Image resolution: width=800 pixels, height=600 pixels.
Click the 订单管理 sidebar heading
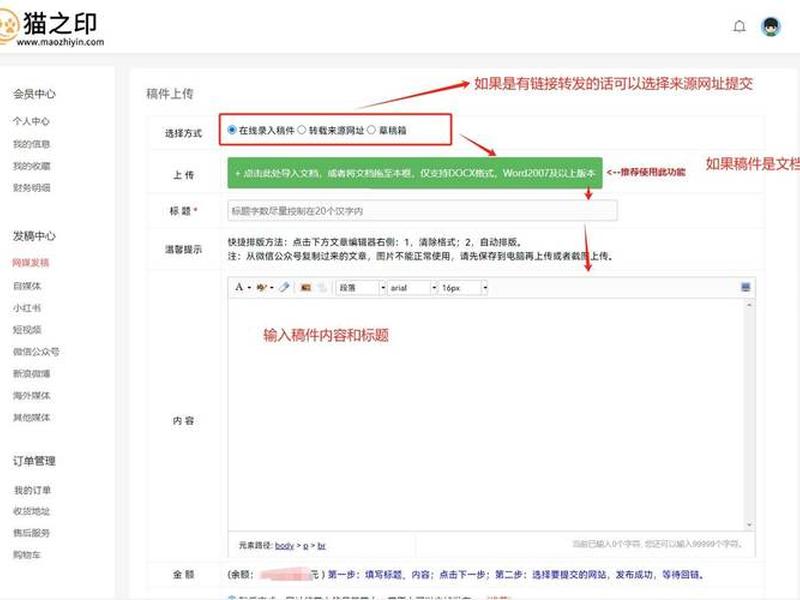[x=34, y=461]
